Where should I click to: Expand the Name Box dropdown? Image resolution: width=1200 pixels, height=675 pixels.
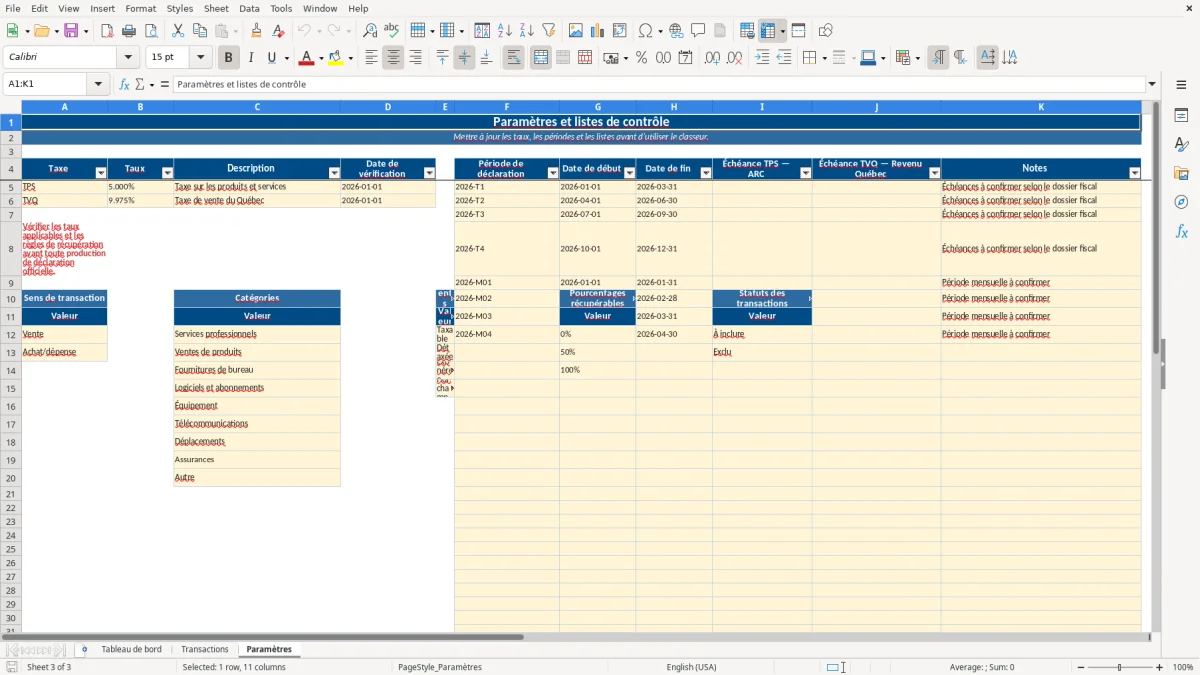pos(98,84)
